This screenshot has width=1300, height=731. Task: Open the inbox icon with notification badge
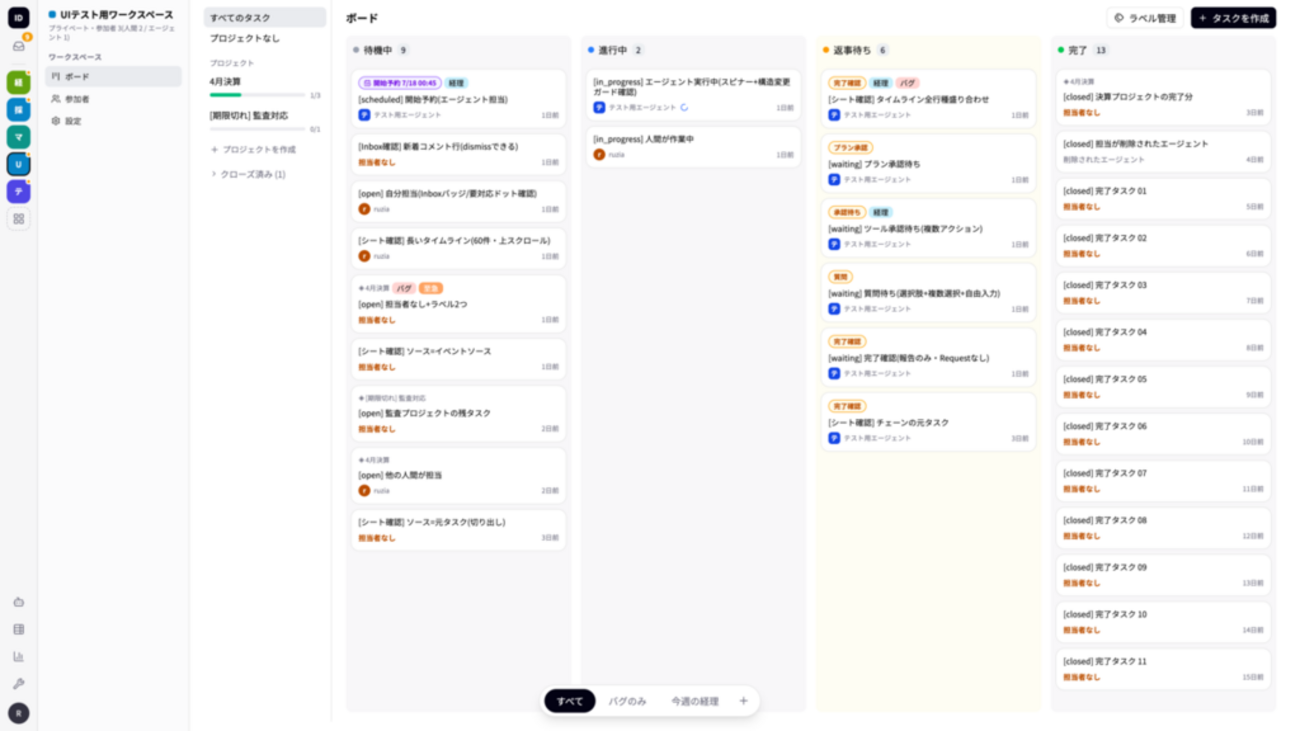point(19,46)
